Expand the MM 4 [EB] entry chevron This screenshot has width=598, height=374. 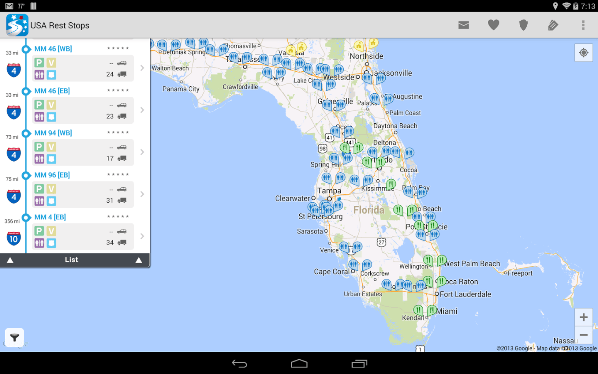142,236
